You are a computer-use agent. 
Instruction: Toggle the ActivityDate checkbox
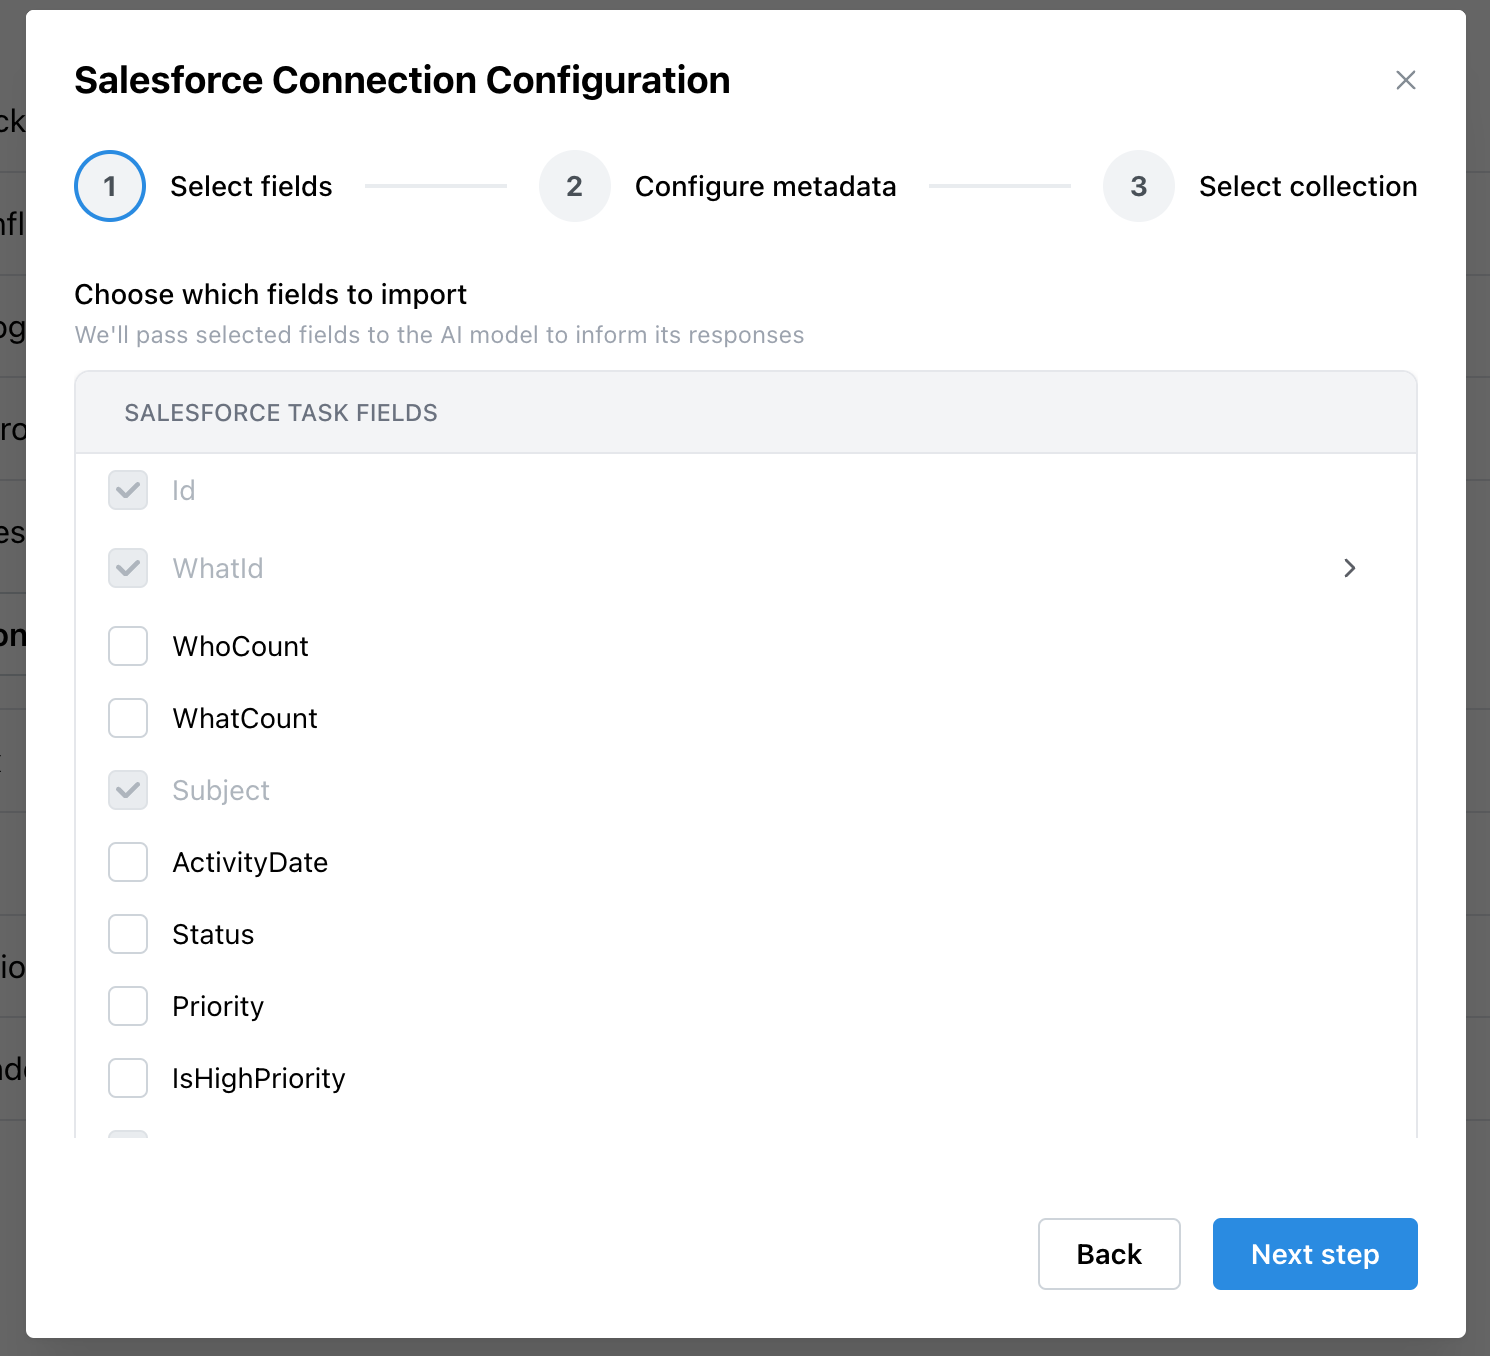point(128,862)
